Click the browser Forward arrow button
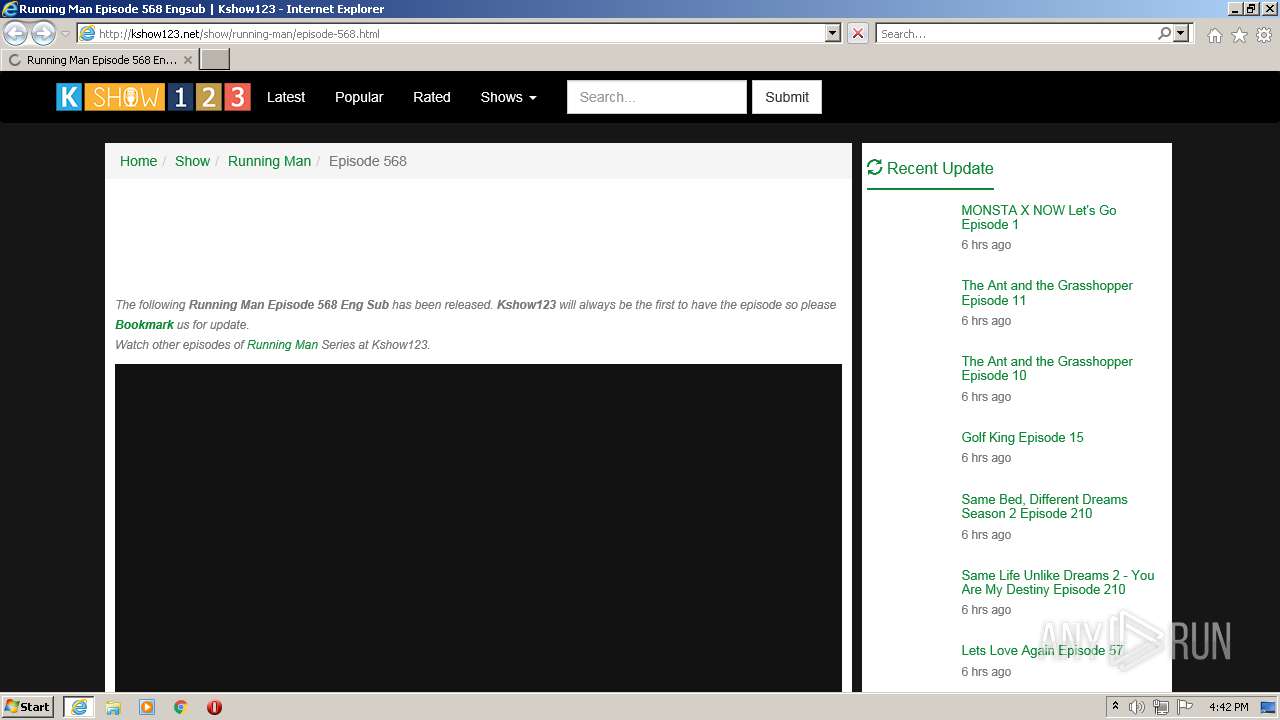 coord(43,33)
